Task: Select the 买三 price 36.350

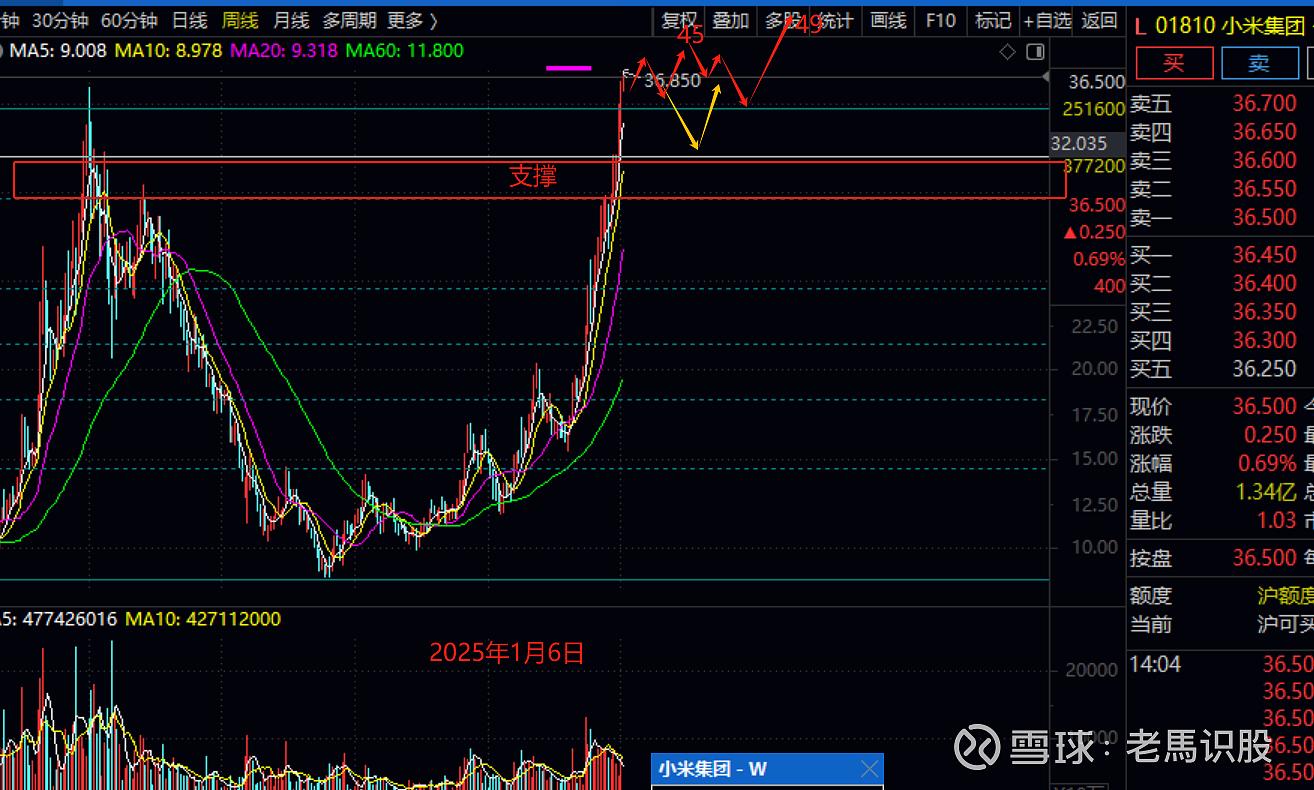Action: click(x=1264, y=312)
